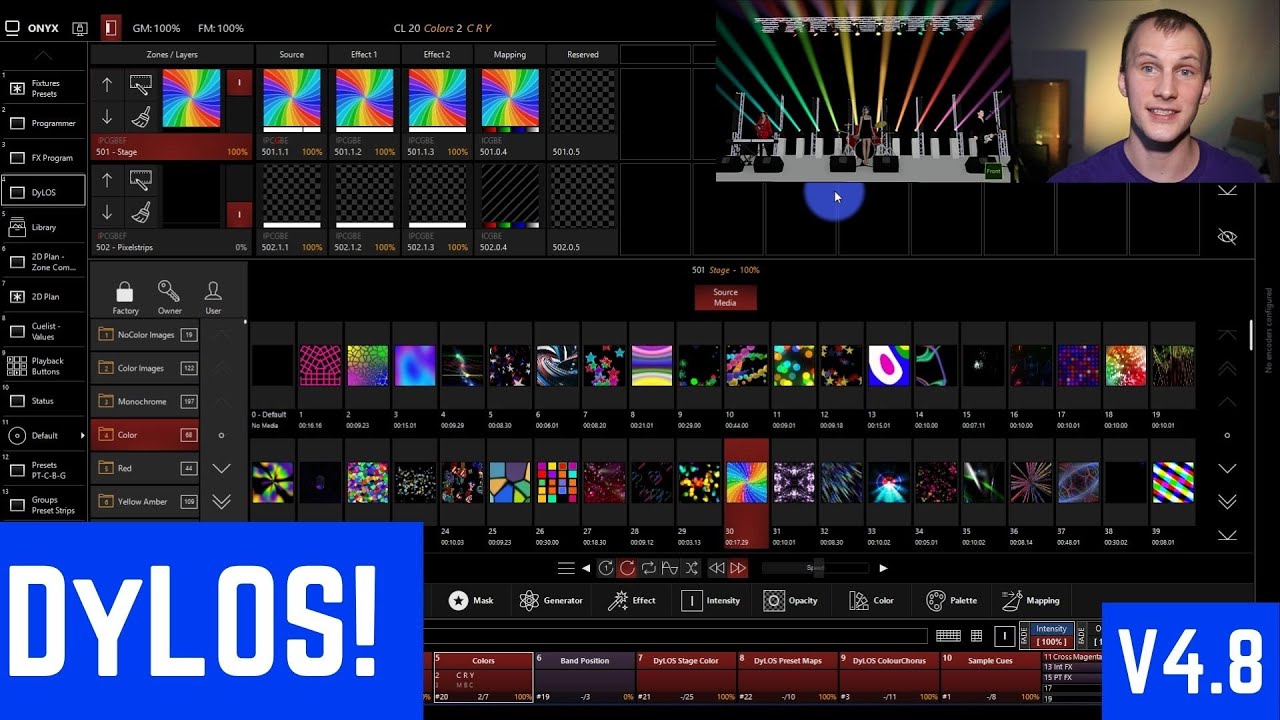Viewport: 1280px width, 720px height.
Task: Toggle the play-once playback mode
Action: (606, 568)
